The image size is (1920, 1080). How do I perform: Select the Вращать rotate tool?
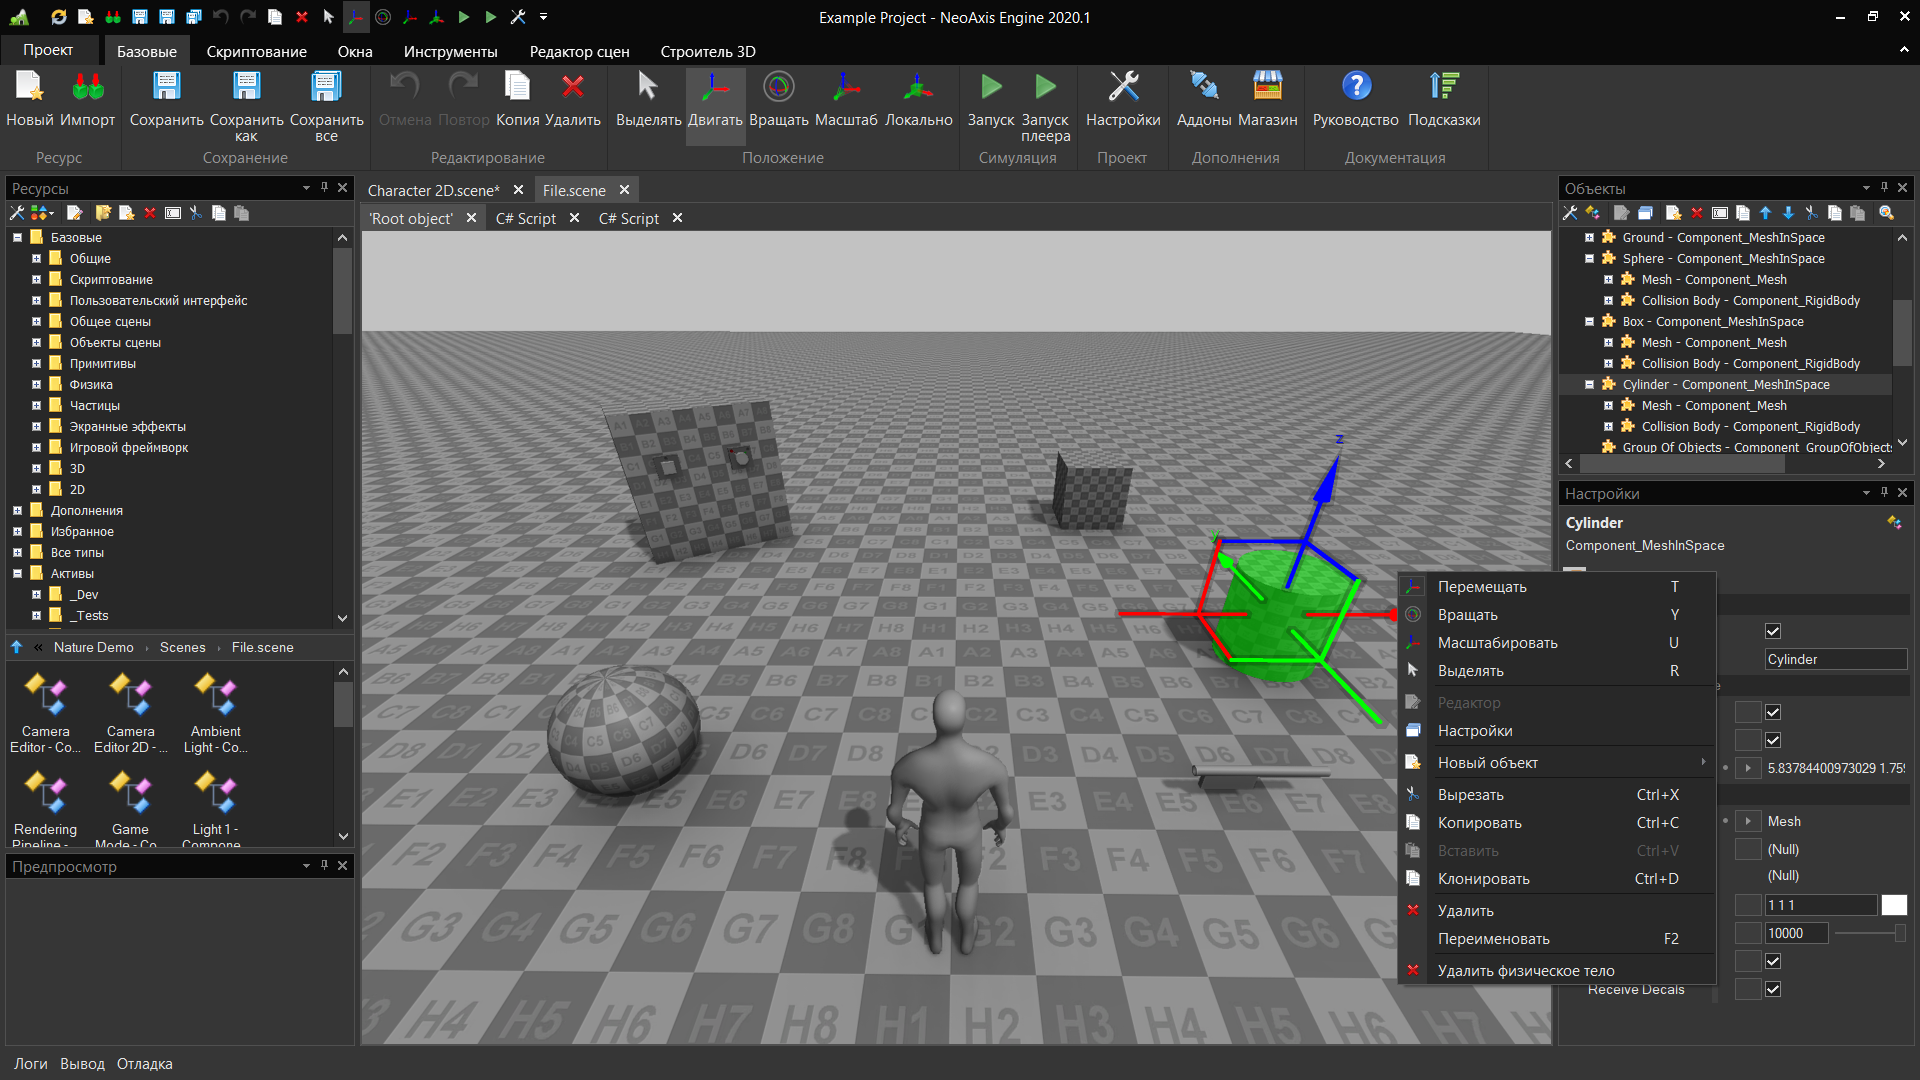tap(778, 99)
